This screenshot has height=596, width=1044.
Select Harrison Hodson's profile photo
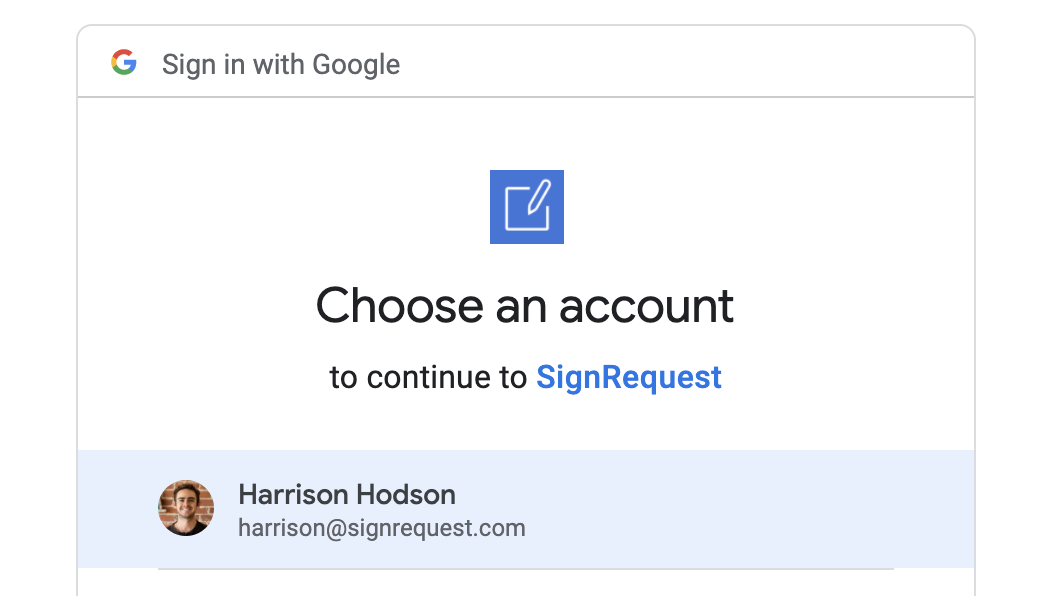click(186, 508)
